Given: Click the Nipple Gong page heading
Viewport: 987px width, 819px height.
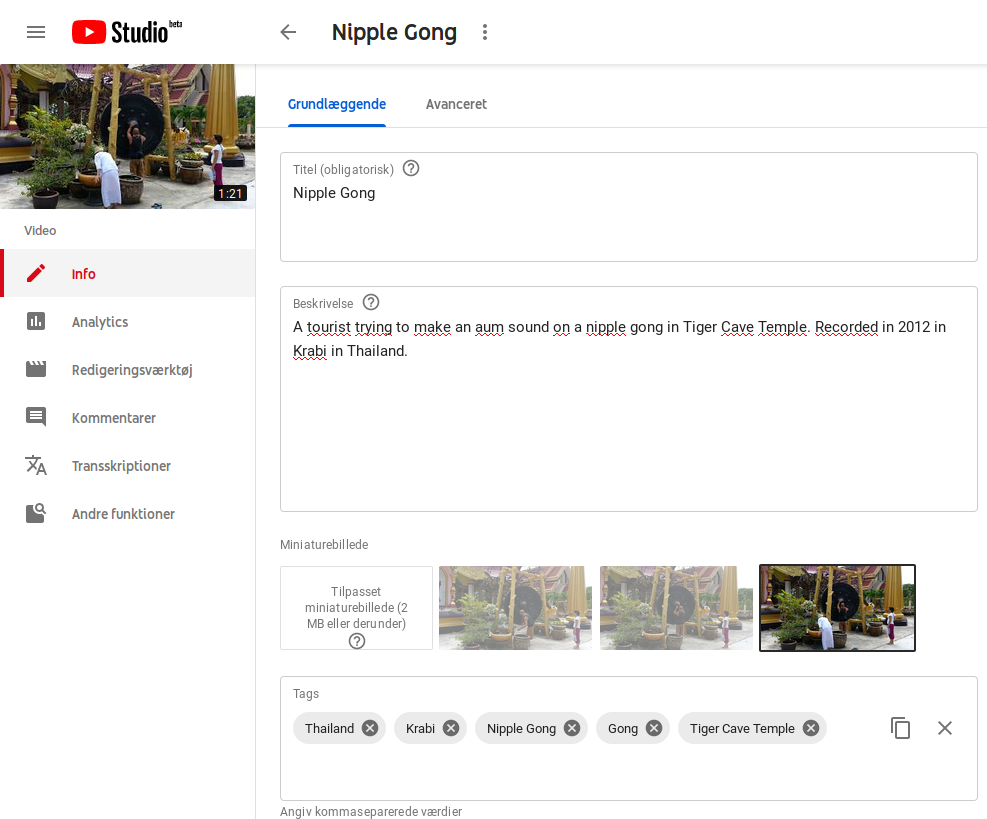Looking at the screenshot, I should click(394, 32).
